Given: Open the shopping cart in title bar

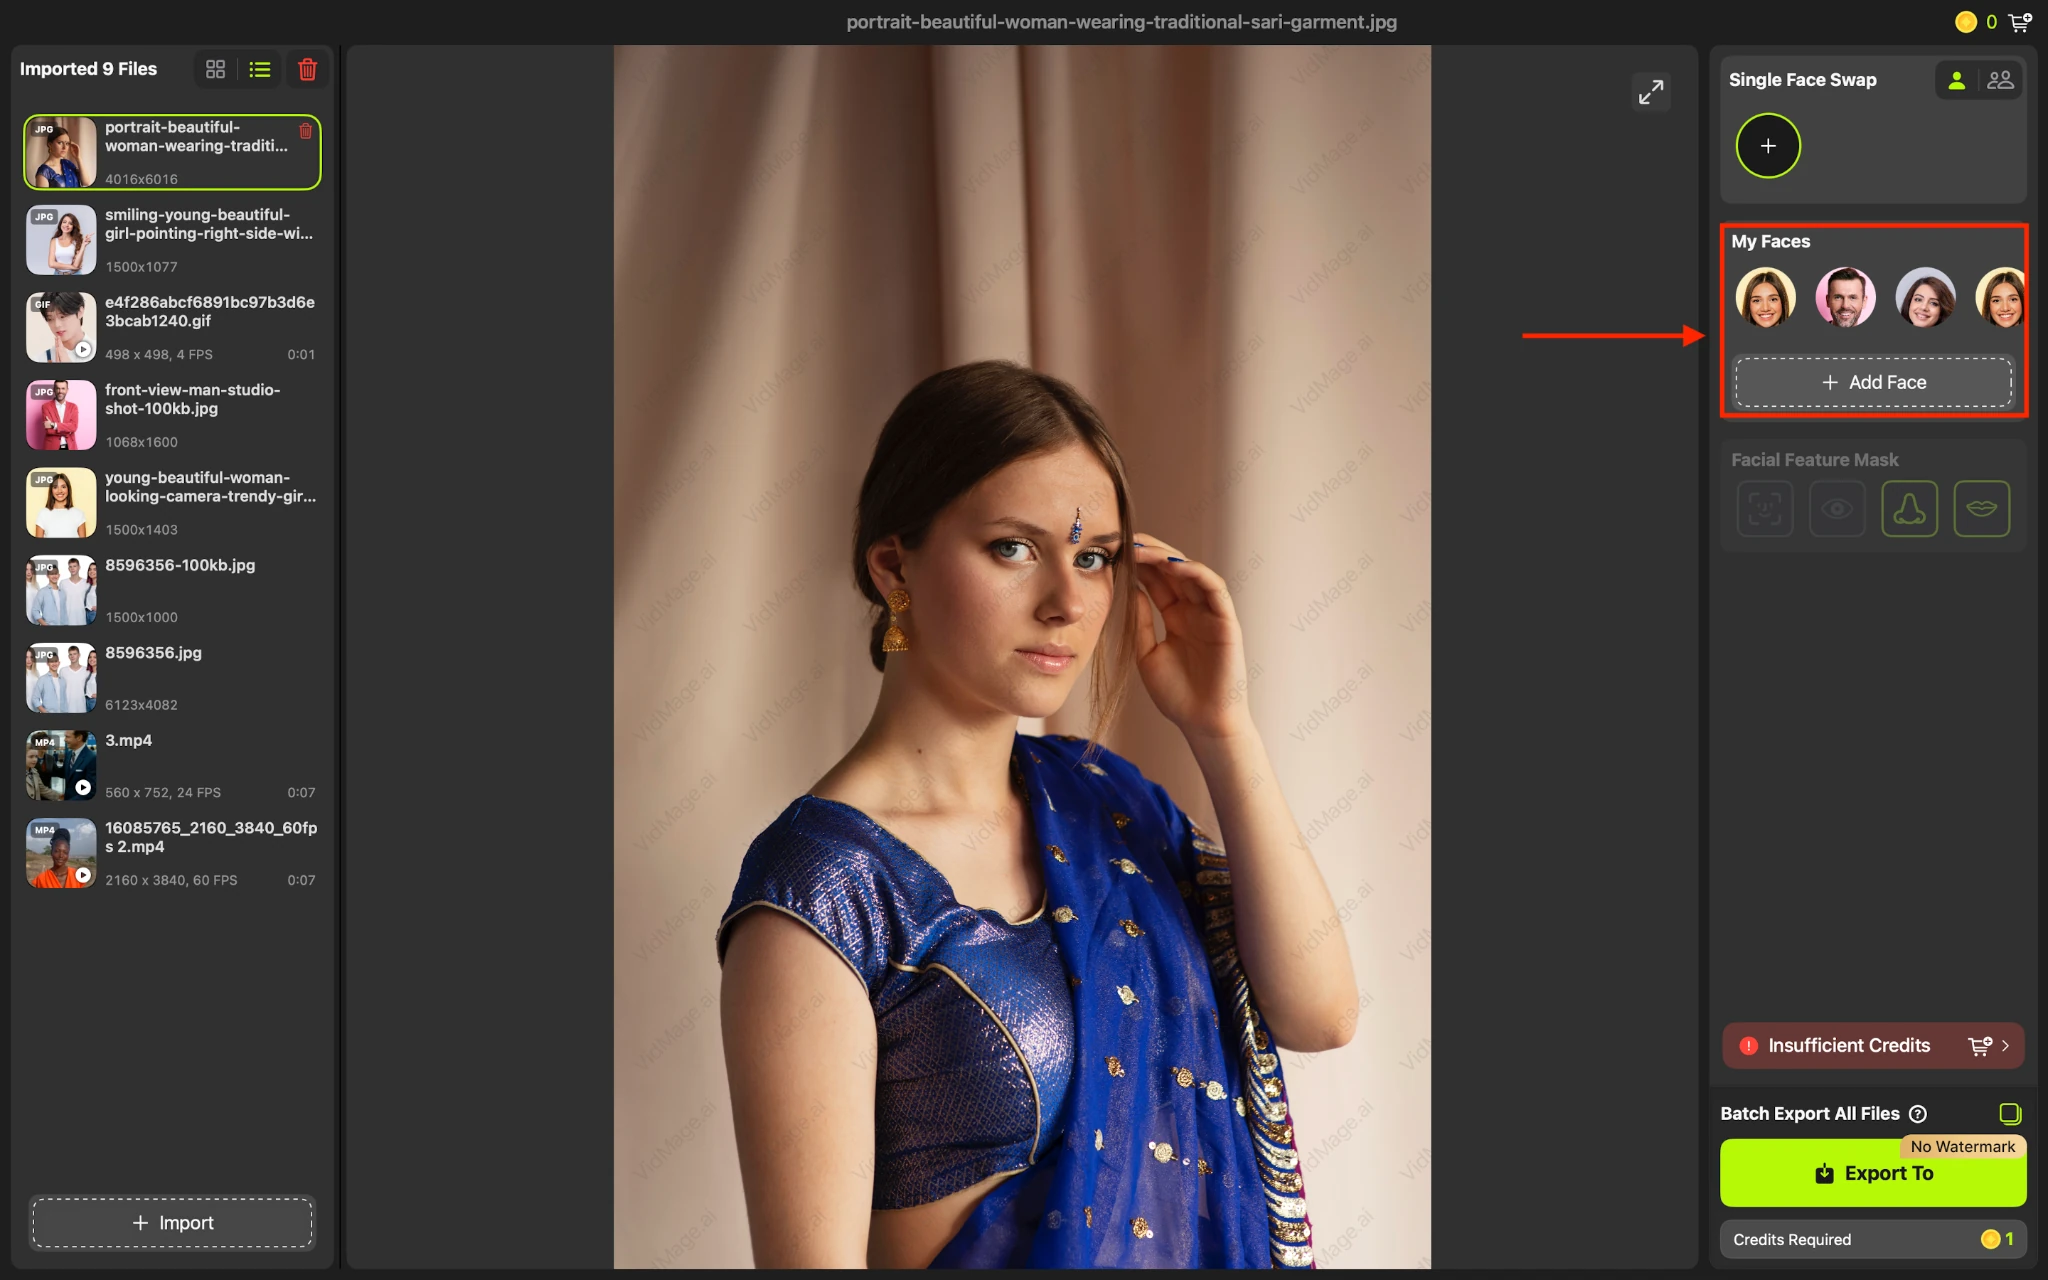Looking at the screenshot, I should 2020,22.
